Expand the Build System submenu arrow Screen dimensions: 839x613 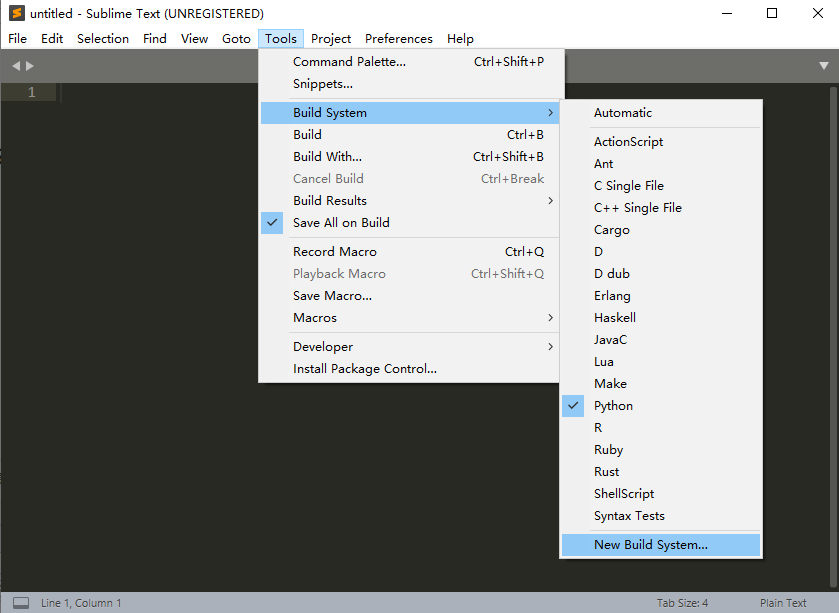click(551, 113)
